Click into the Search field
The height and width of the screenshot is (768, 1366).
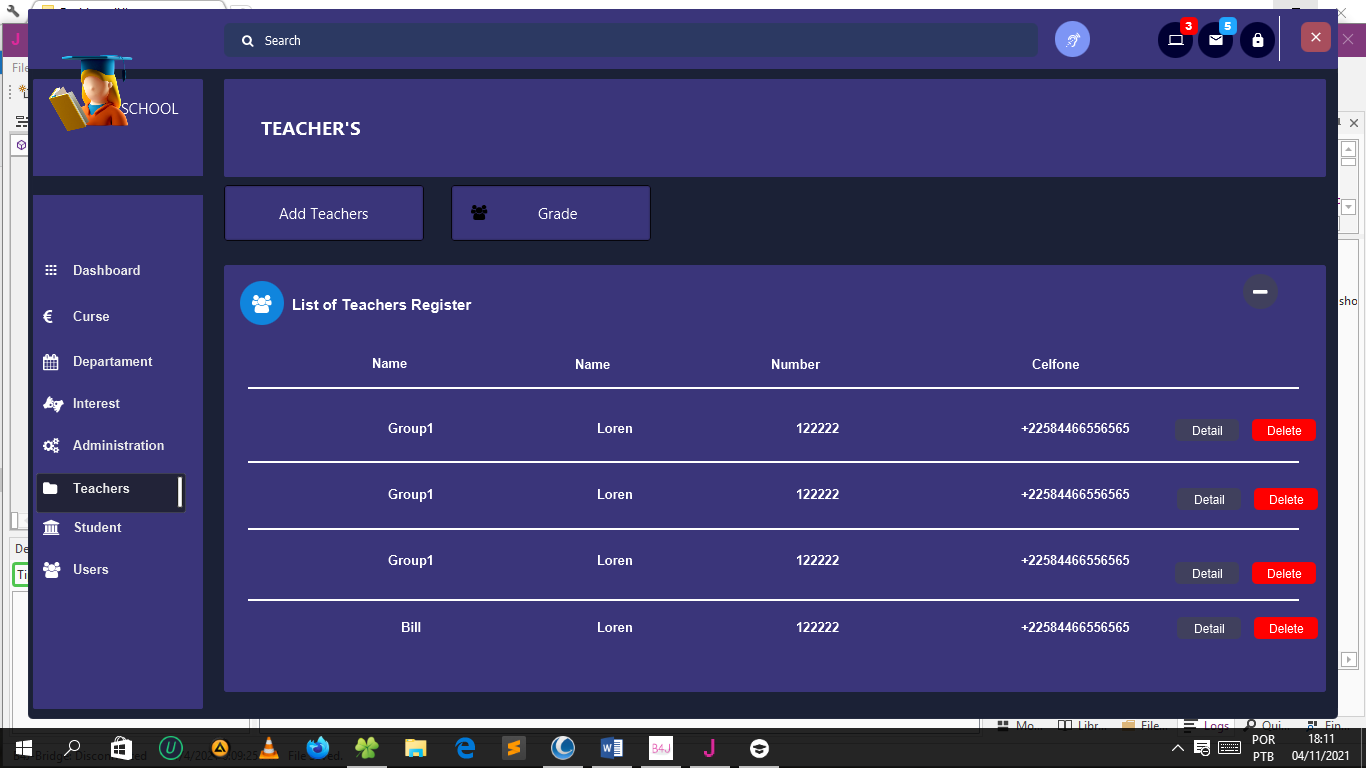click(630, 41)
